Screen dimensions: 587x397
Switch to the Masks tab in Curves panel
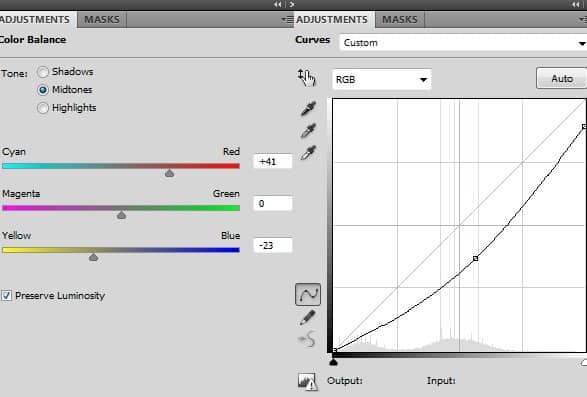tap(399, 19)
